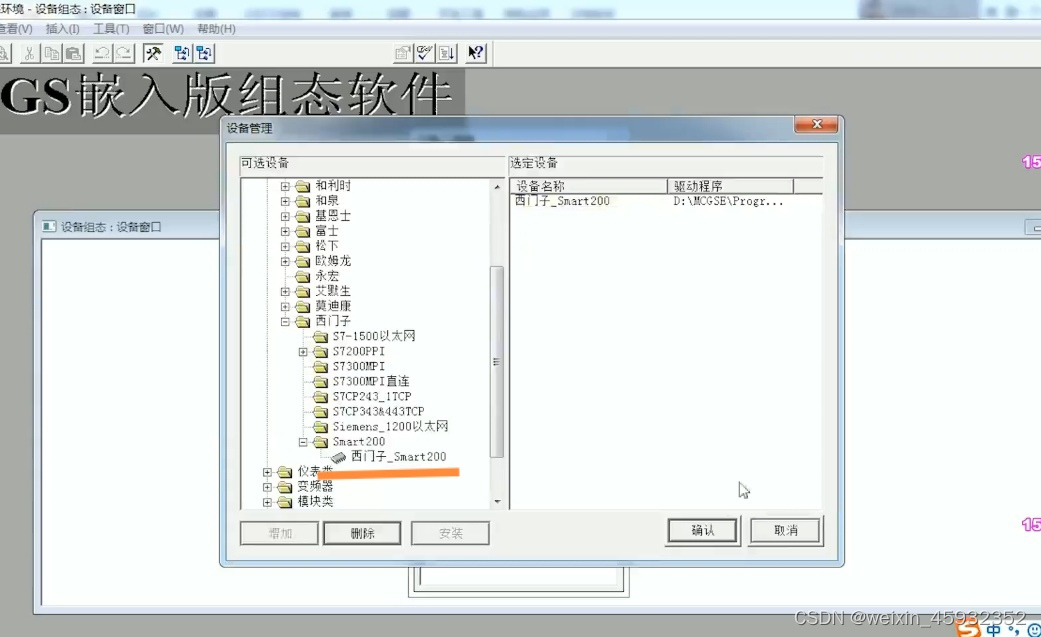1041x637 pixels.
Task: Click the 驱动程序 column header
Action: tap(730, 186)
